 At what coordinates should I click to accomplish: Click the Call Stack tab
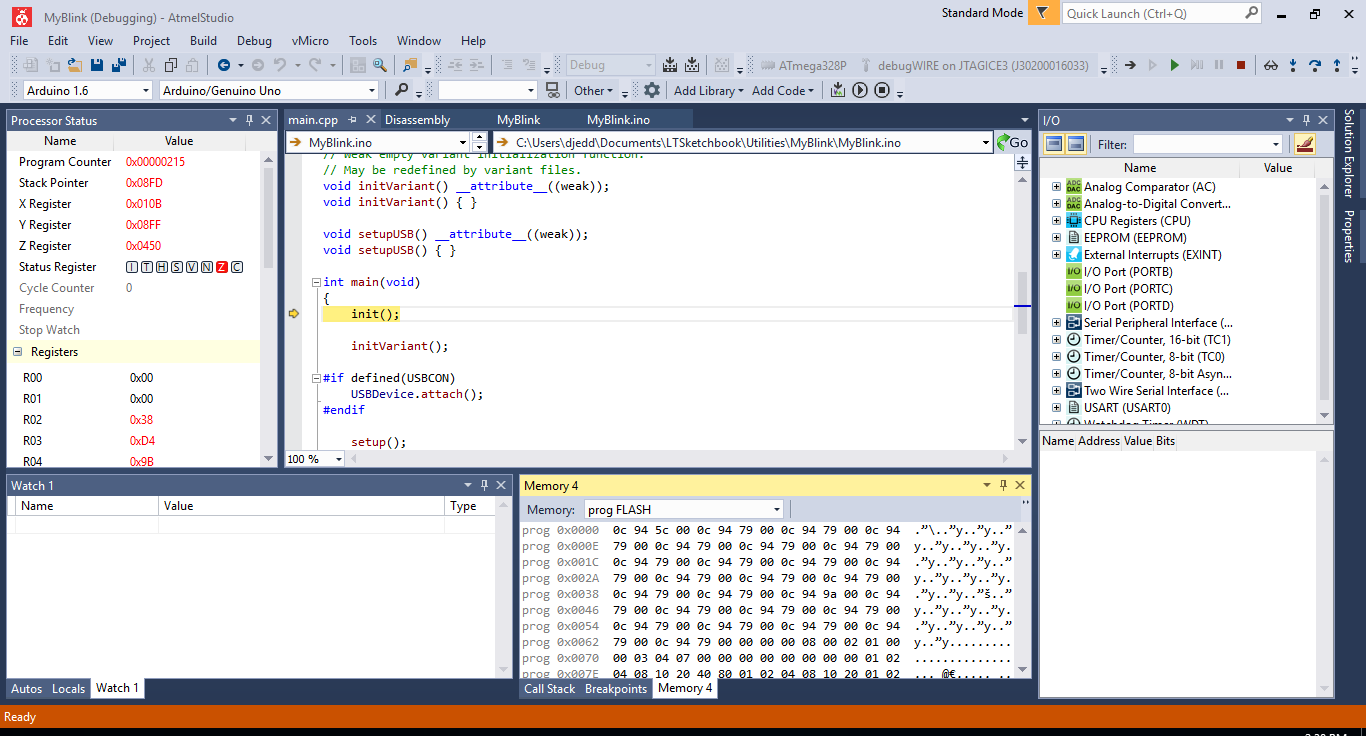[x=550, y=688]
